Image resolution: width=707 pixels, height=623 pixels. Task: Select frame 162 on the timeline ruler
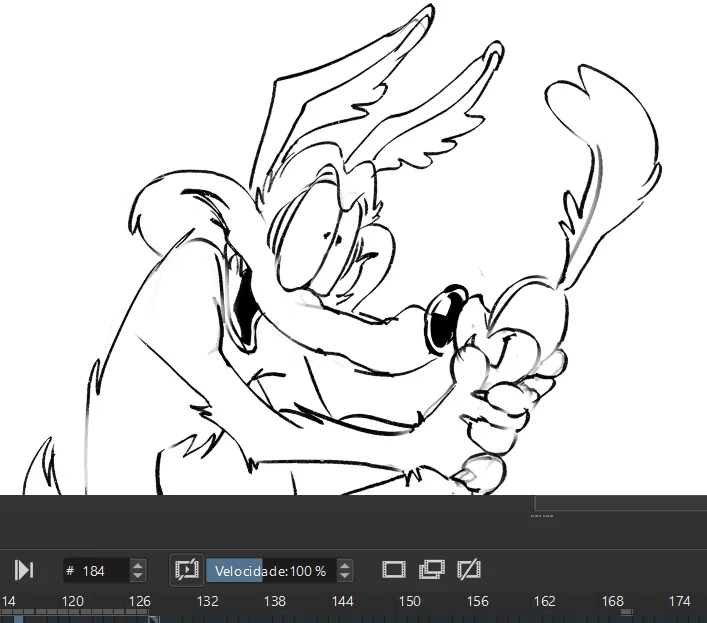544,601
